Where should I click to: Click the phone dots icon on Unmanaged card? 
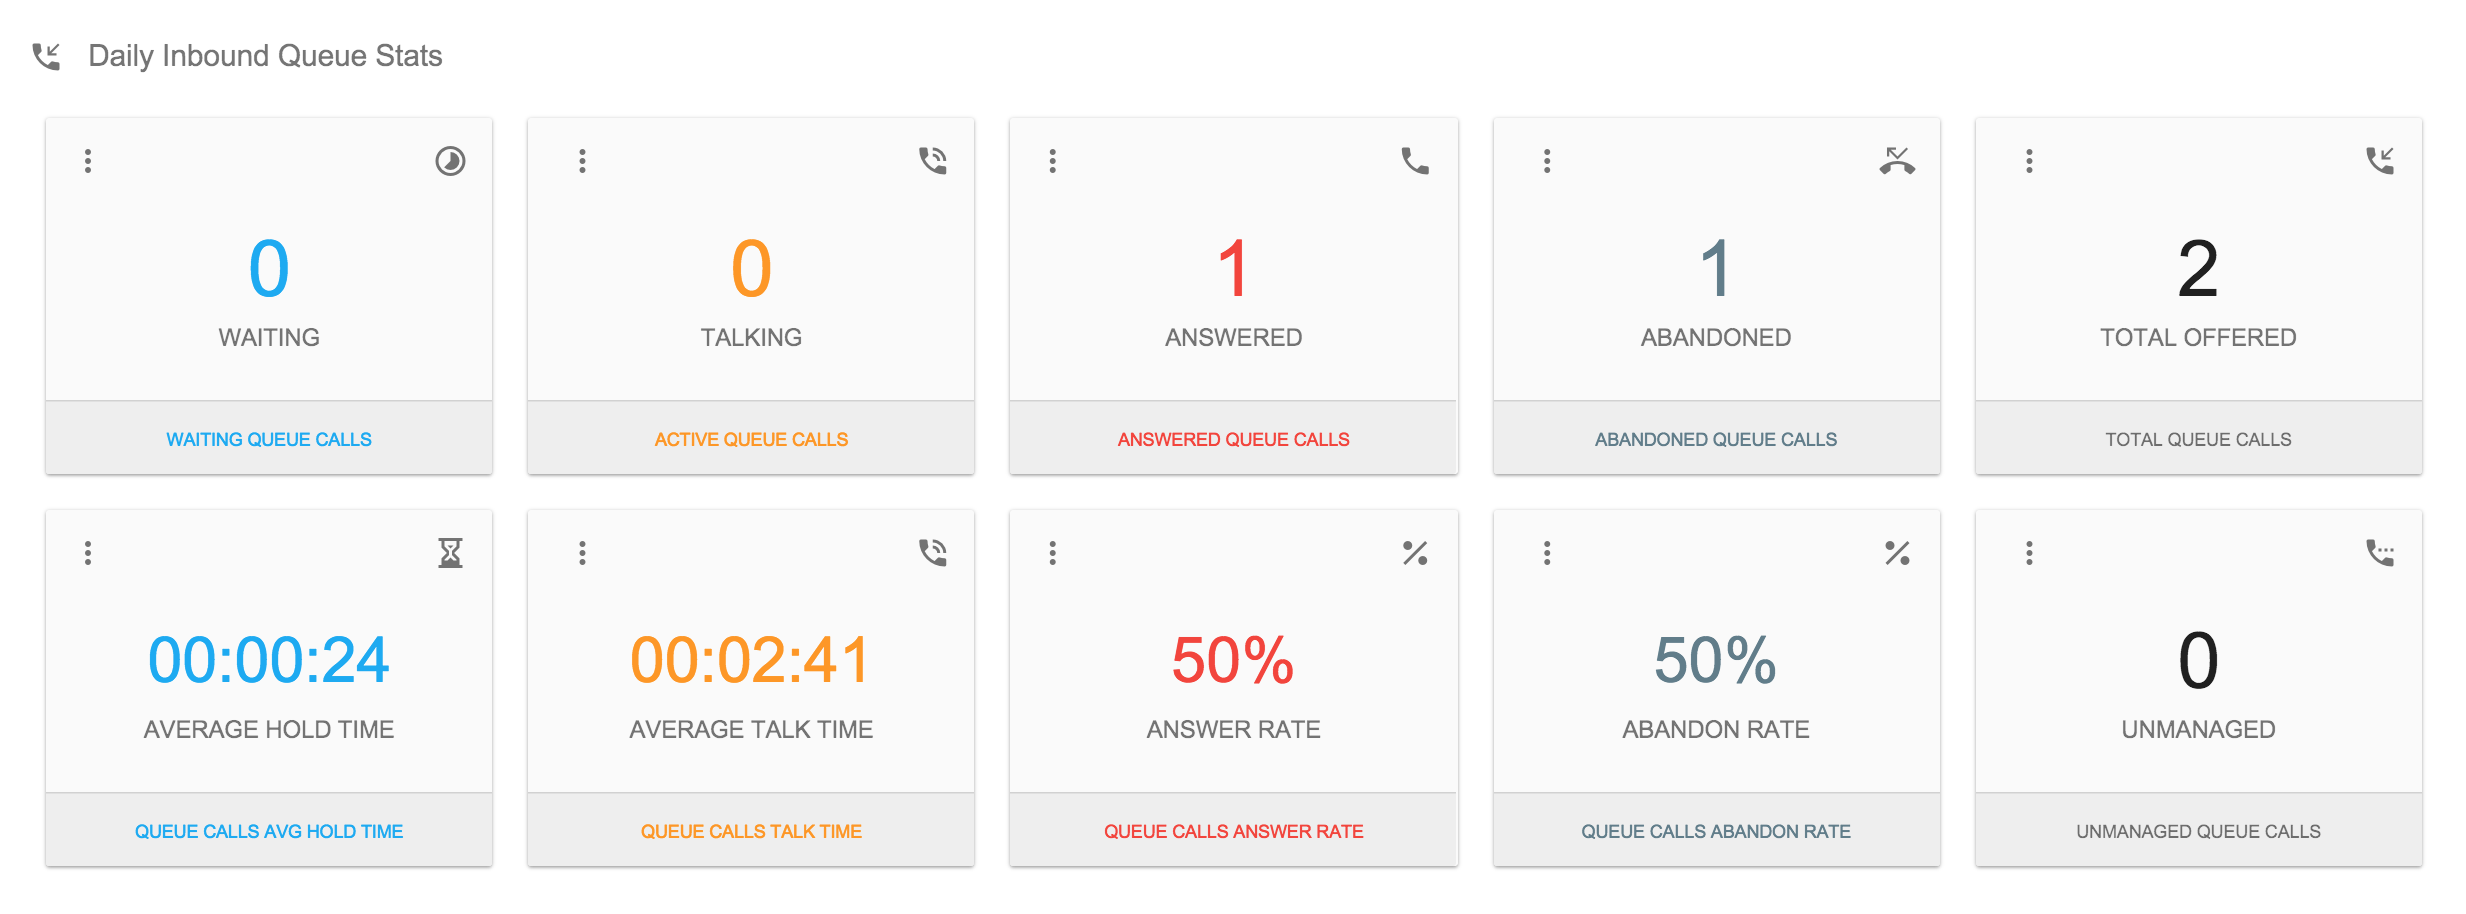click(x=2380, y=553)
